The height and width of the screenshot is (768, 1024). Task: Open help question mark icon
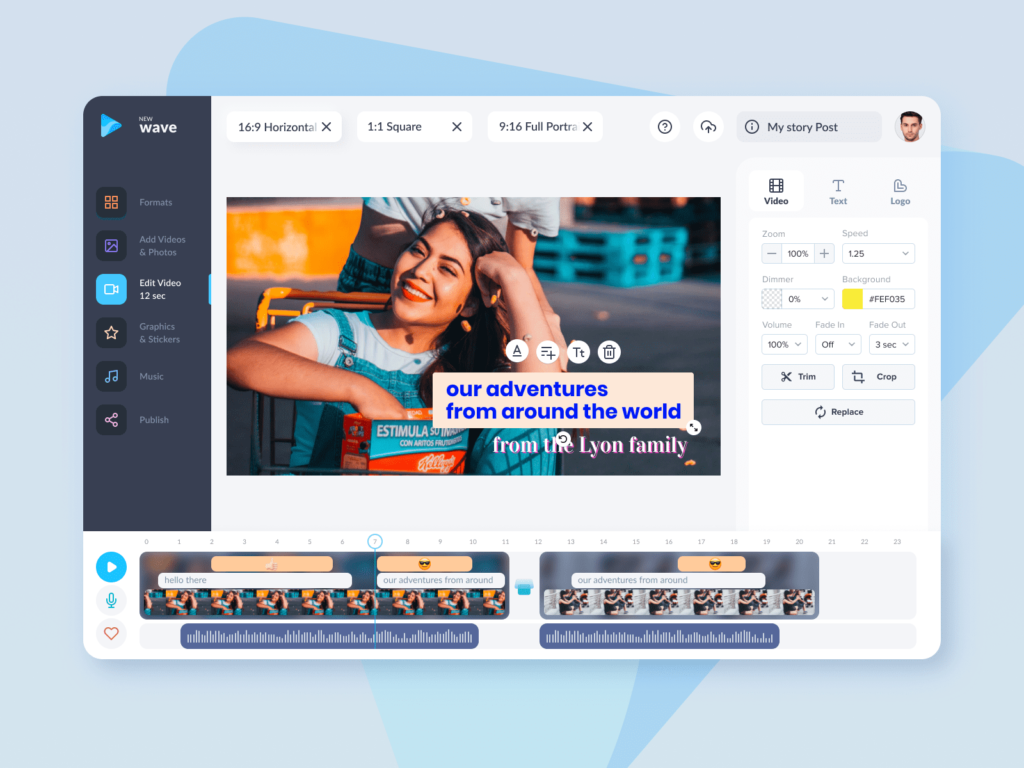coord(665,127)
